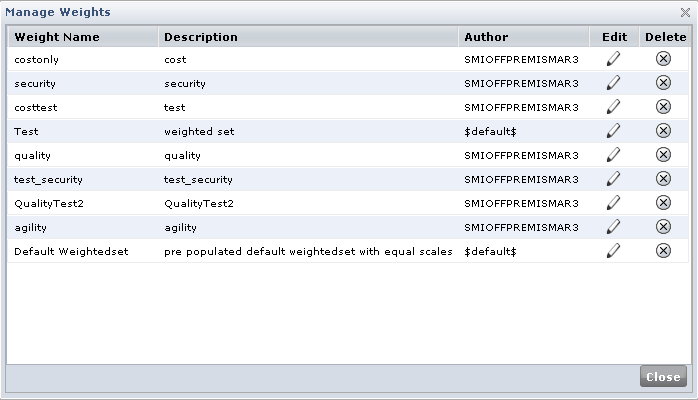Open editor for the Test weight

(x=613, y=131)
